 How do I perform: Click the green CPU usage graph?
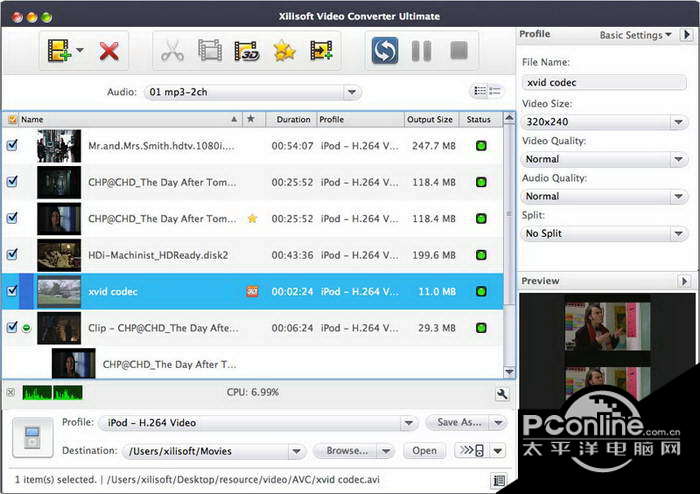coord(52,393)
